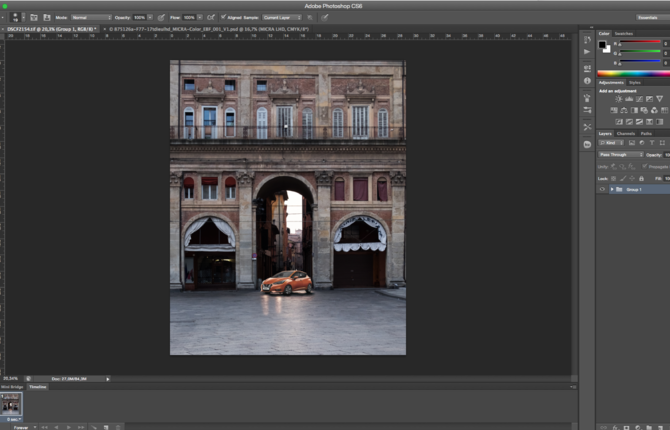Add a Vibrance adjustment

coord(659,99)
